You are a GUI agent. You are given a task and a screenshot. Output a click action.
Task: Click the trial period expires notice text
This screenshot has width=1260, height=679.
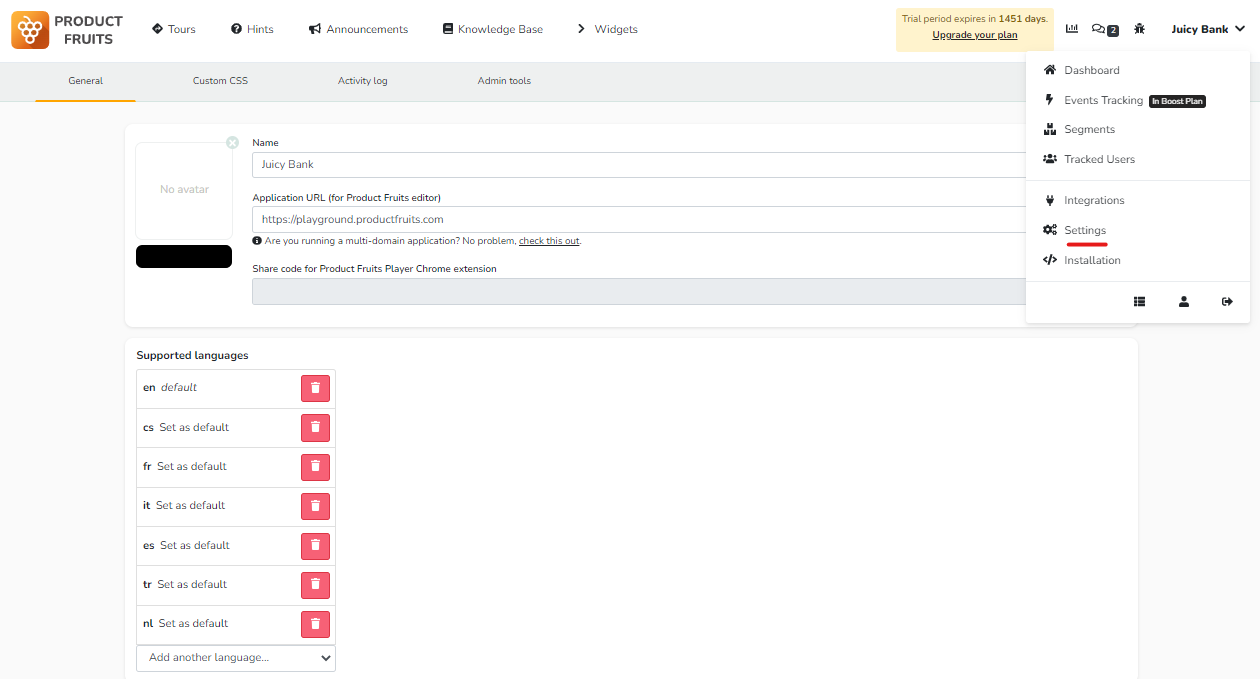[x=974, y=19]
